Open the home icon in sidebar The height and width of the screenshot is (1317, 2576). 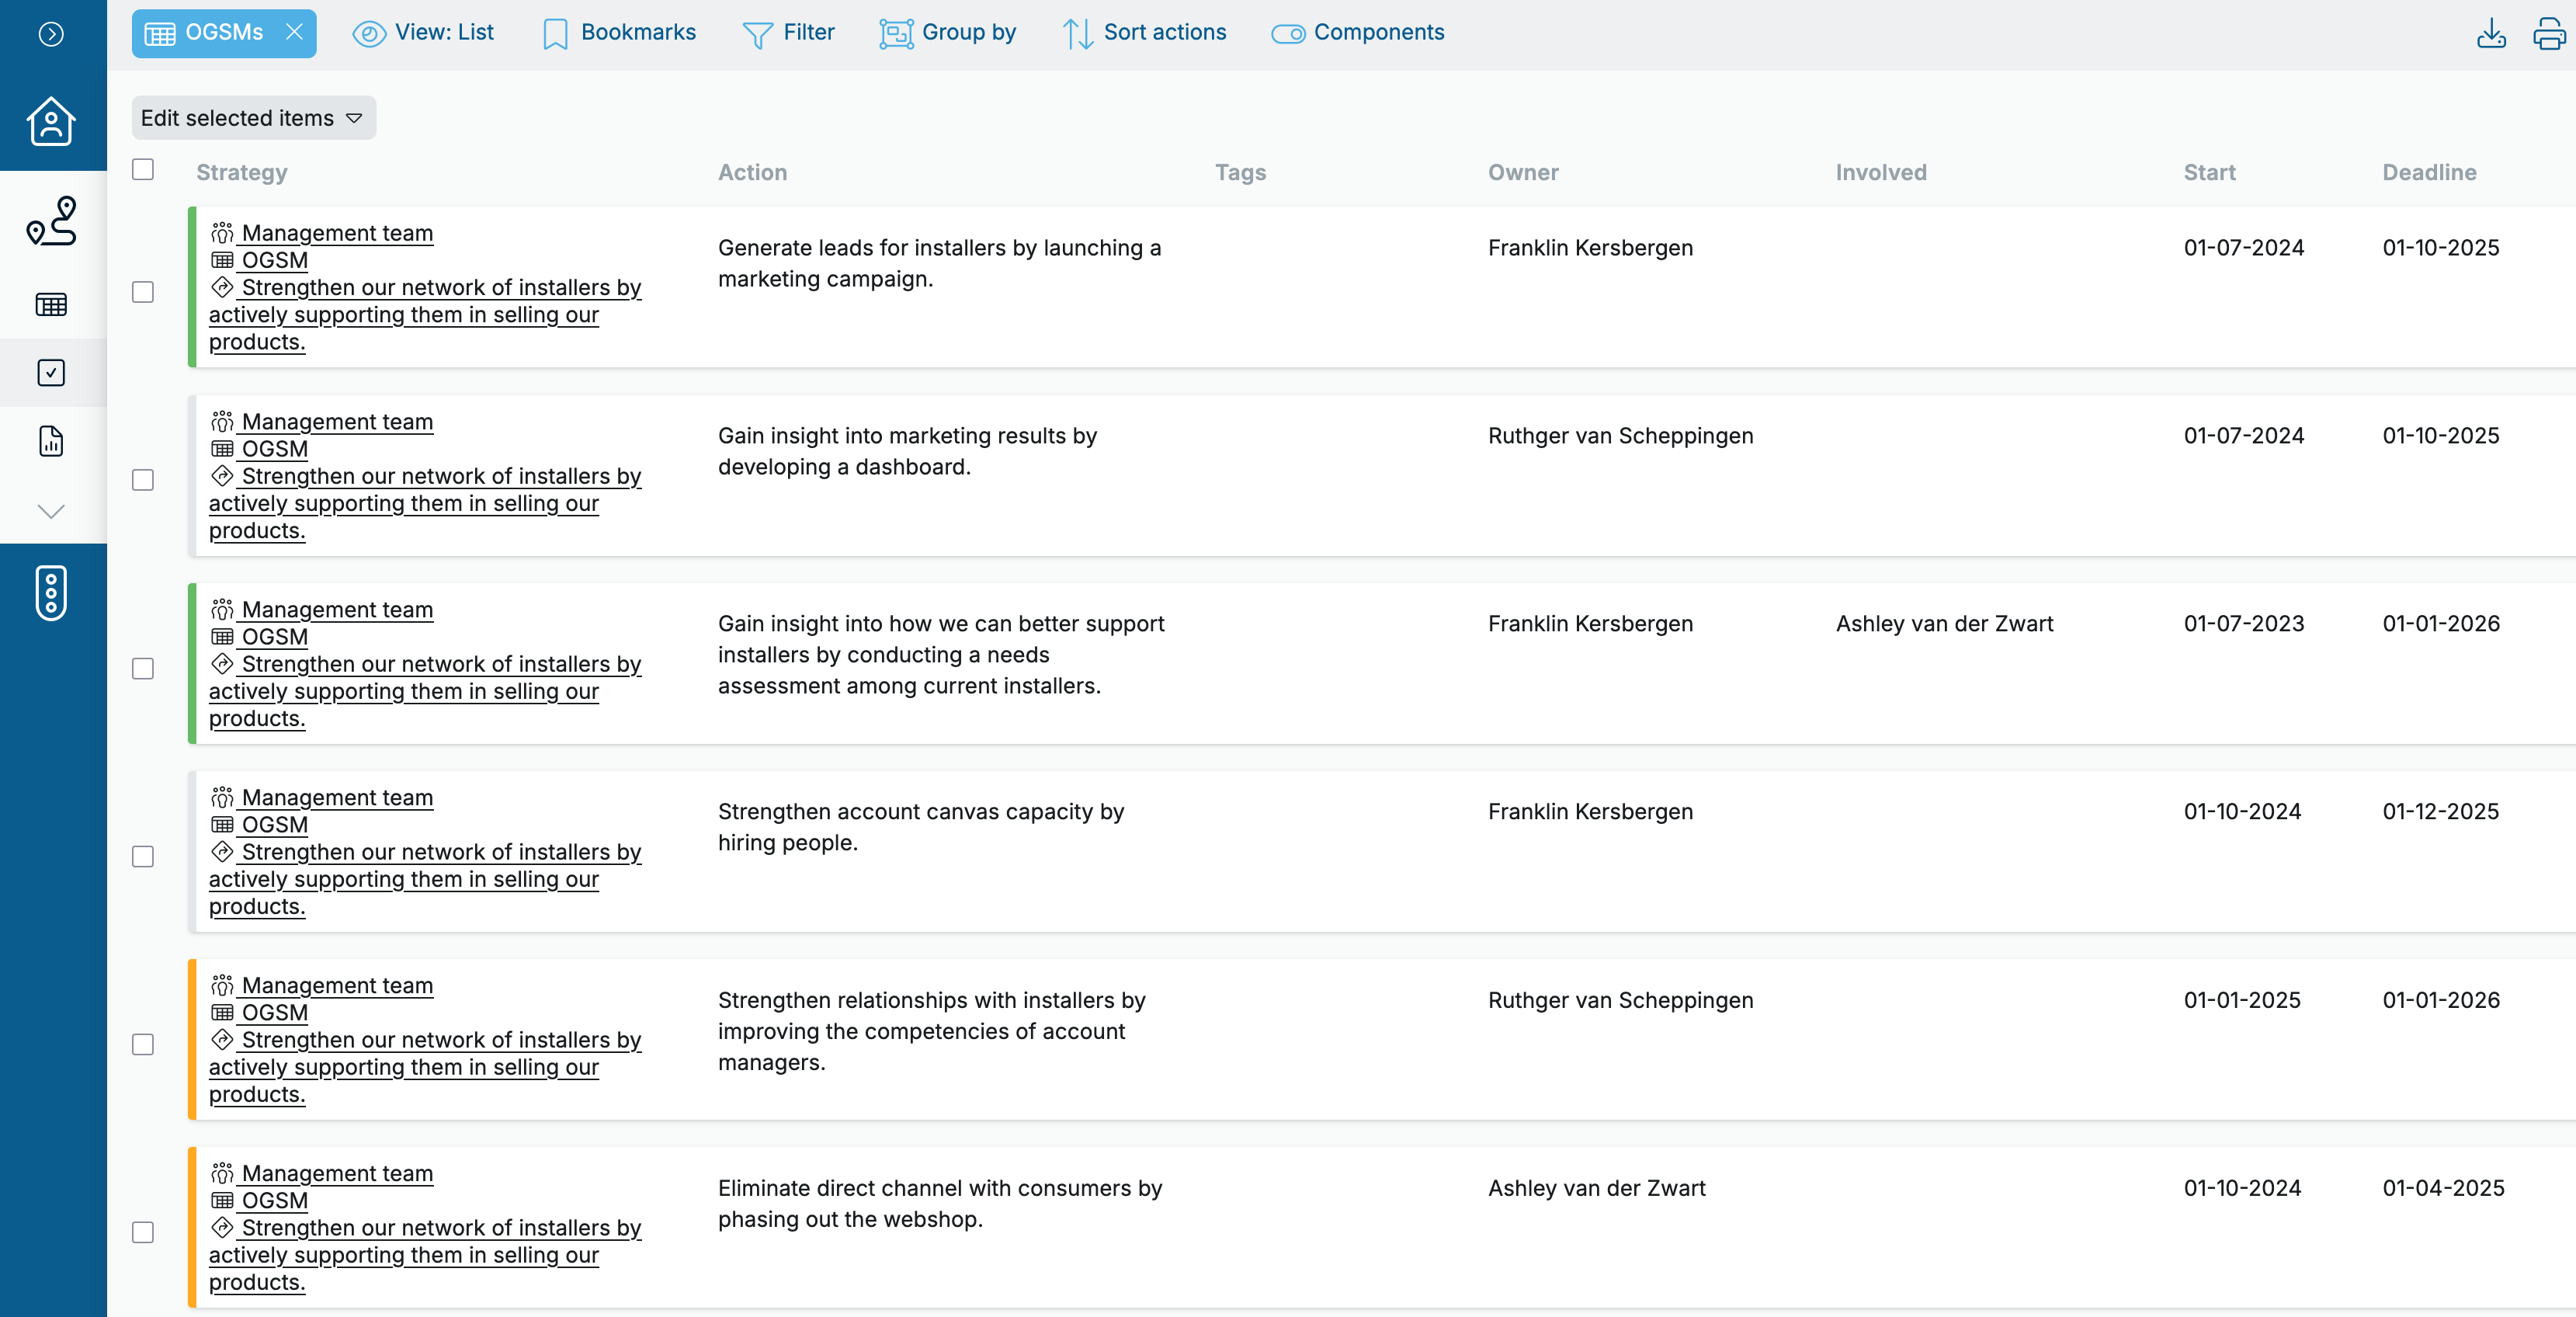pyautogui.click(x=51, y=121)
